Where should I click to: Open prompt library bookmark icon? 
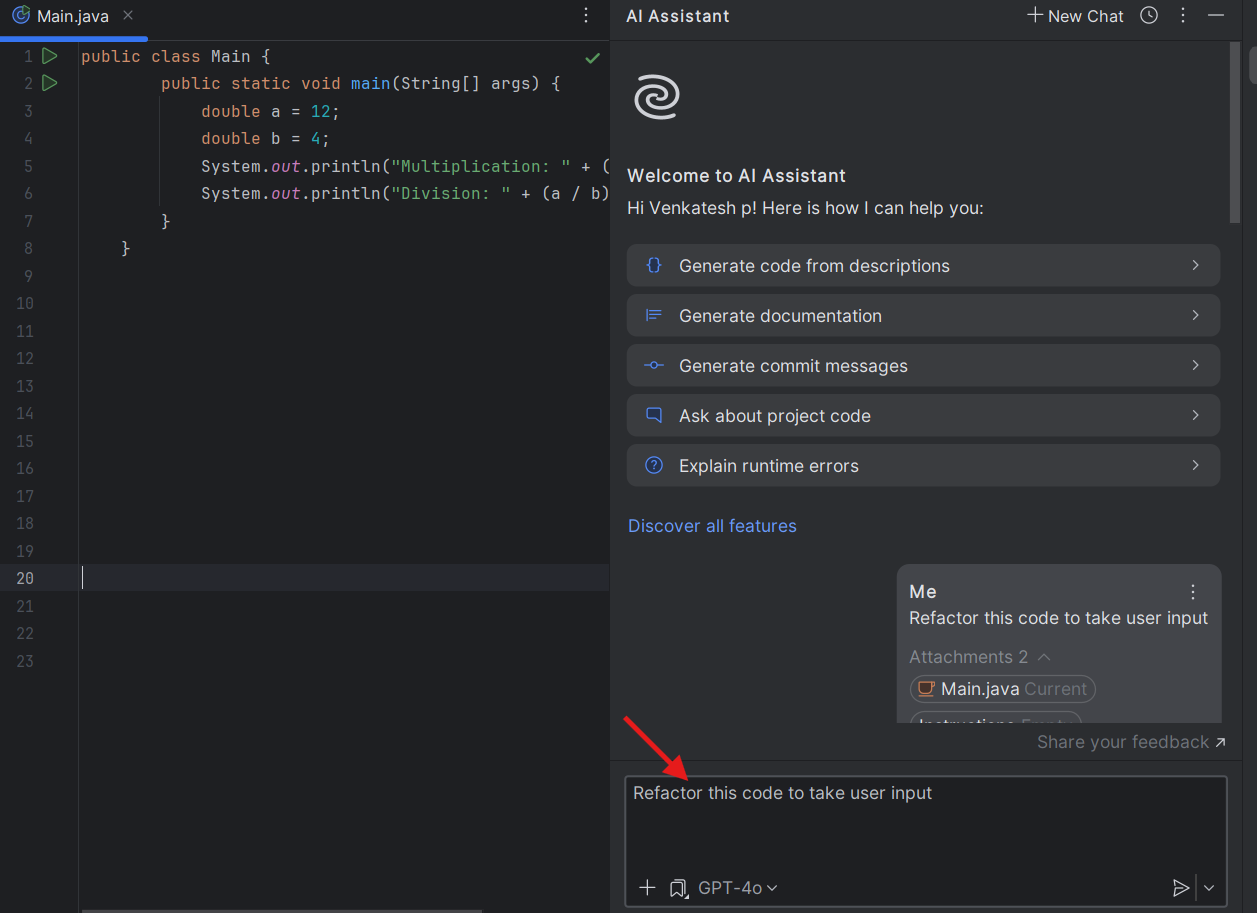click(x=678, y=887)
